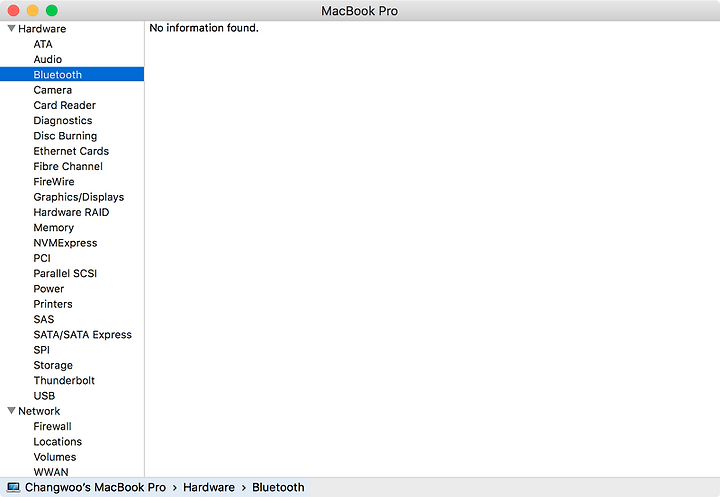
Task: Show Ethernet Cards information
Action: point(71,151)
